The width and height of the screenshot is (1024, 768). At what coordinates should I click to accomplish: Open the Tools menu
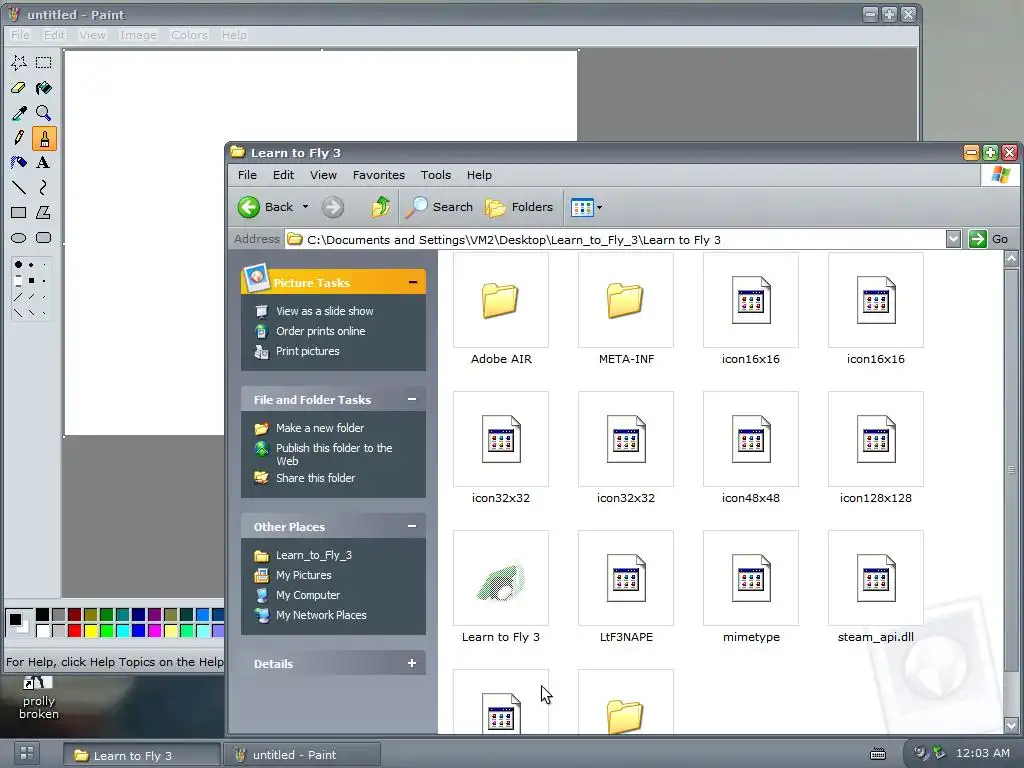(x=436, y=175)
